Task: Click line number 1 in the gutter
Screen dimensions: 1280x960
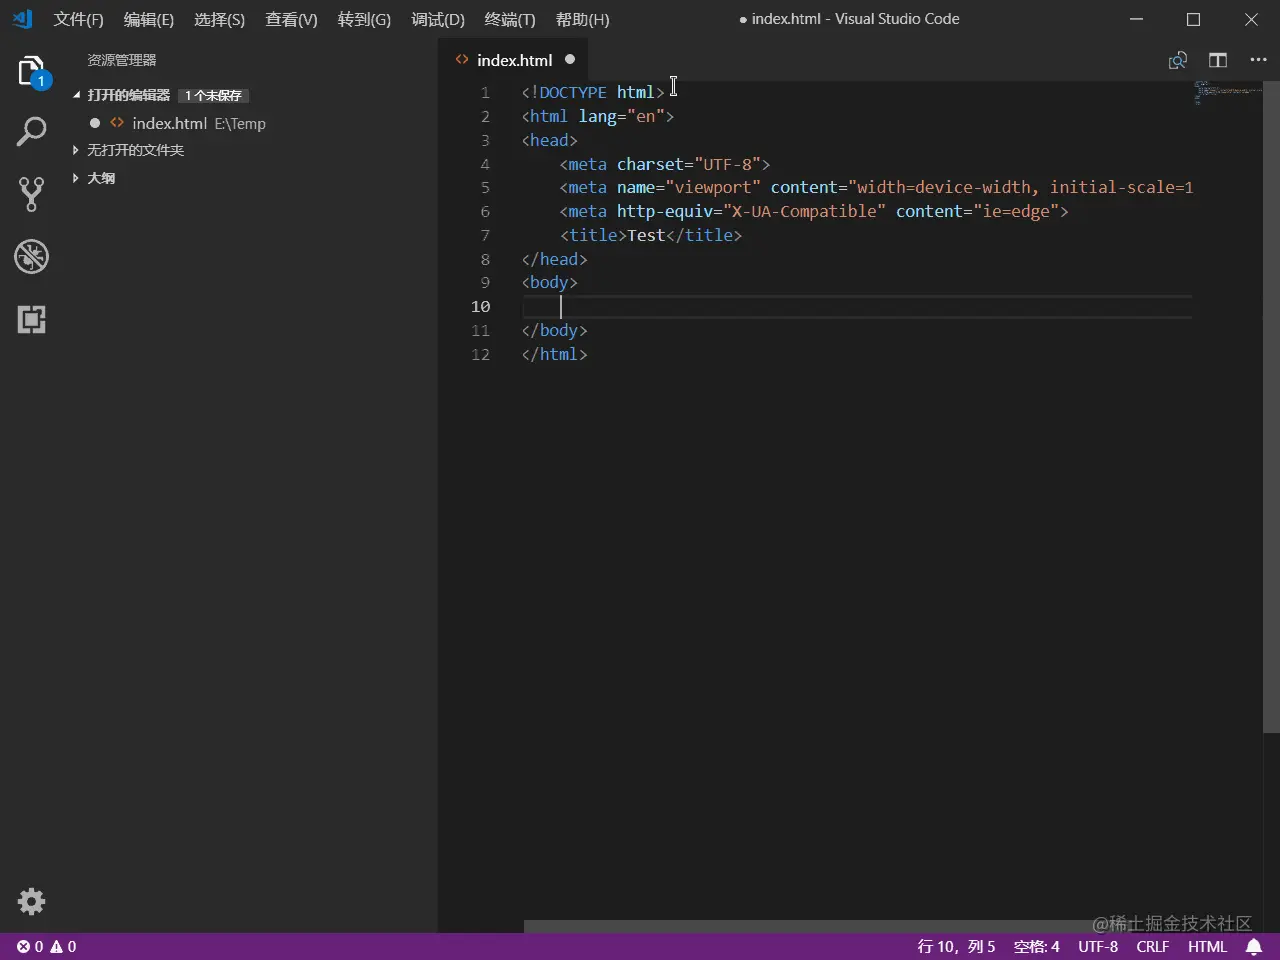Action: point(485,92)
